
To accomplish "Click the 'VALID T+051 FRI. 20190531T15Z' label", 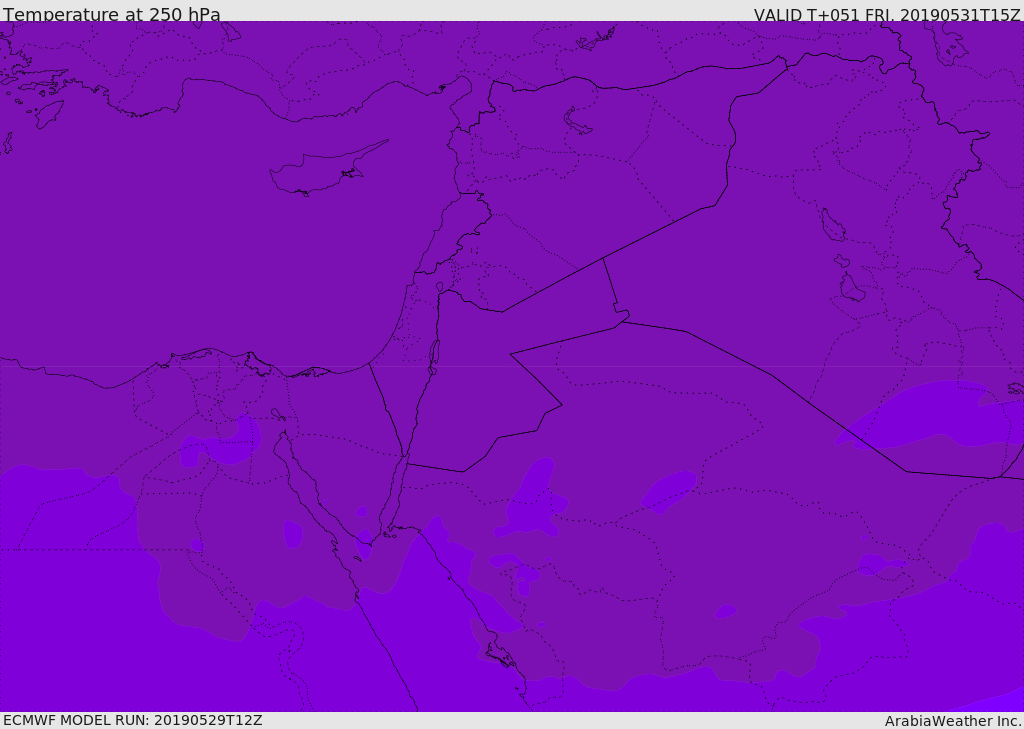I will click(886, 15).
